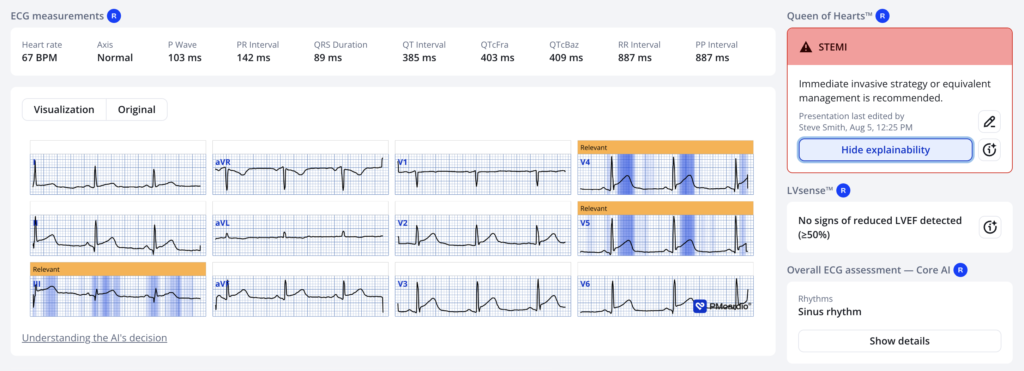This screenshot has height=371, width=1024.
Task: Click the R badge beside LVsense
Action: 844,190
